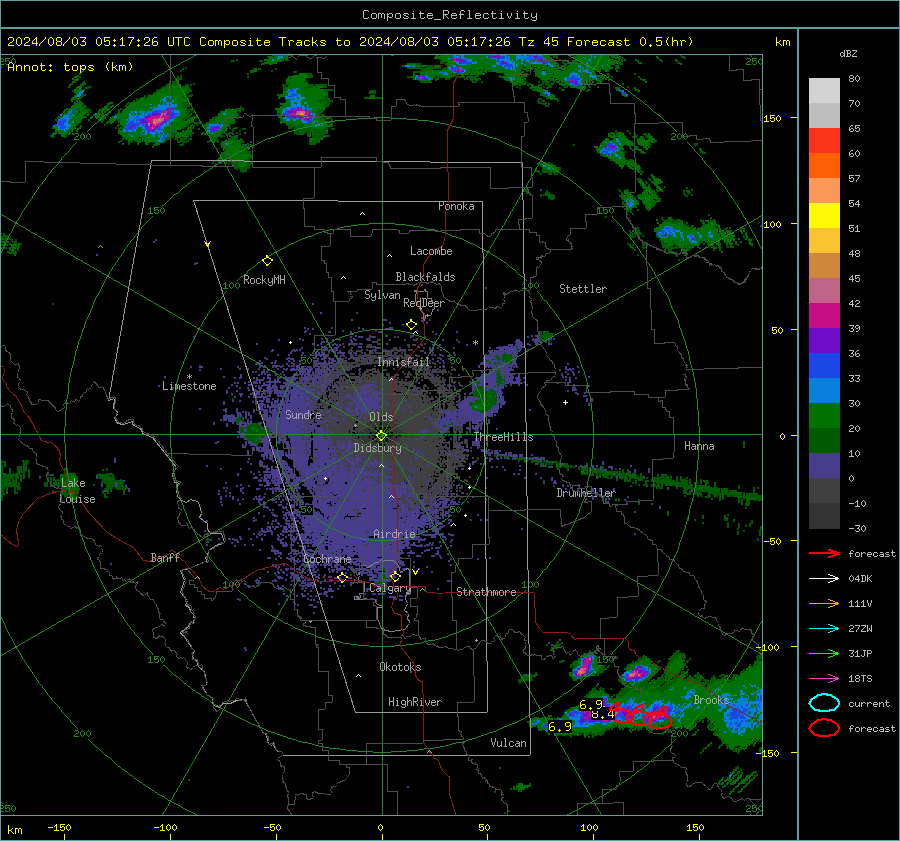This screenshot has width=900, height=841.
Task: Click the Composite_Reflectivity title
Action: pyautogui.click(x=450, y=15)
